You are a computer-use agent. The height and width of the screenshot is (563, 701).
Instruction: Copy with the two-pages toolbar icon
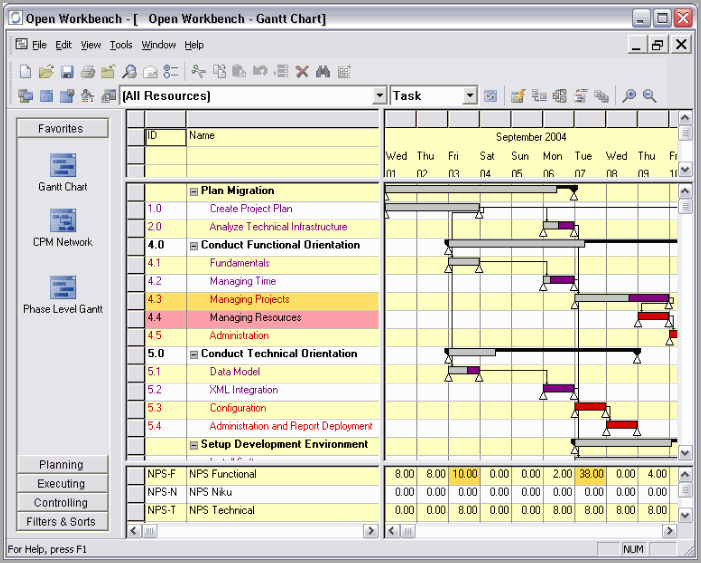click(219, 72)
